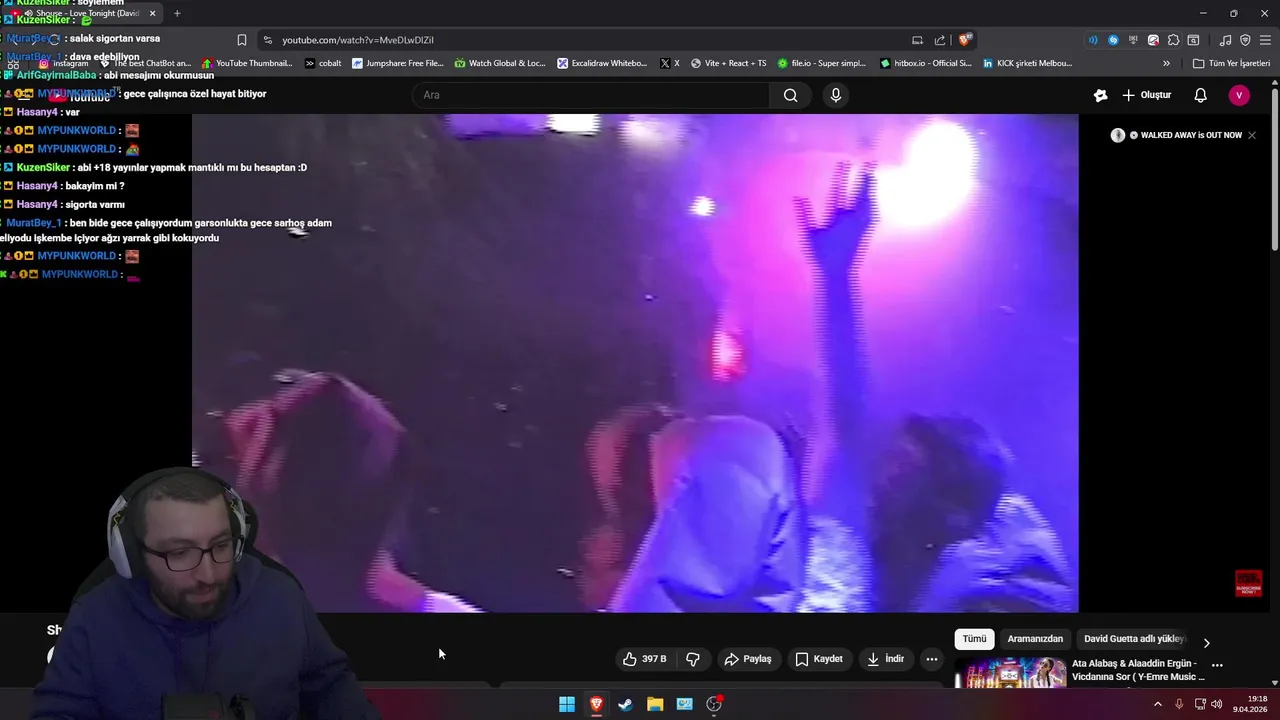
Task: Open more actions menu beside İndir
Action: pyautogui.click(x=932, y=659)
